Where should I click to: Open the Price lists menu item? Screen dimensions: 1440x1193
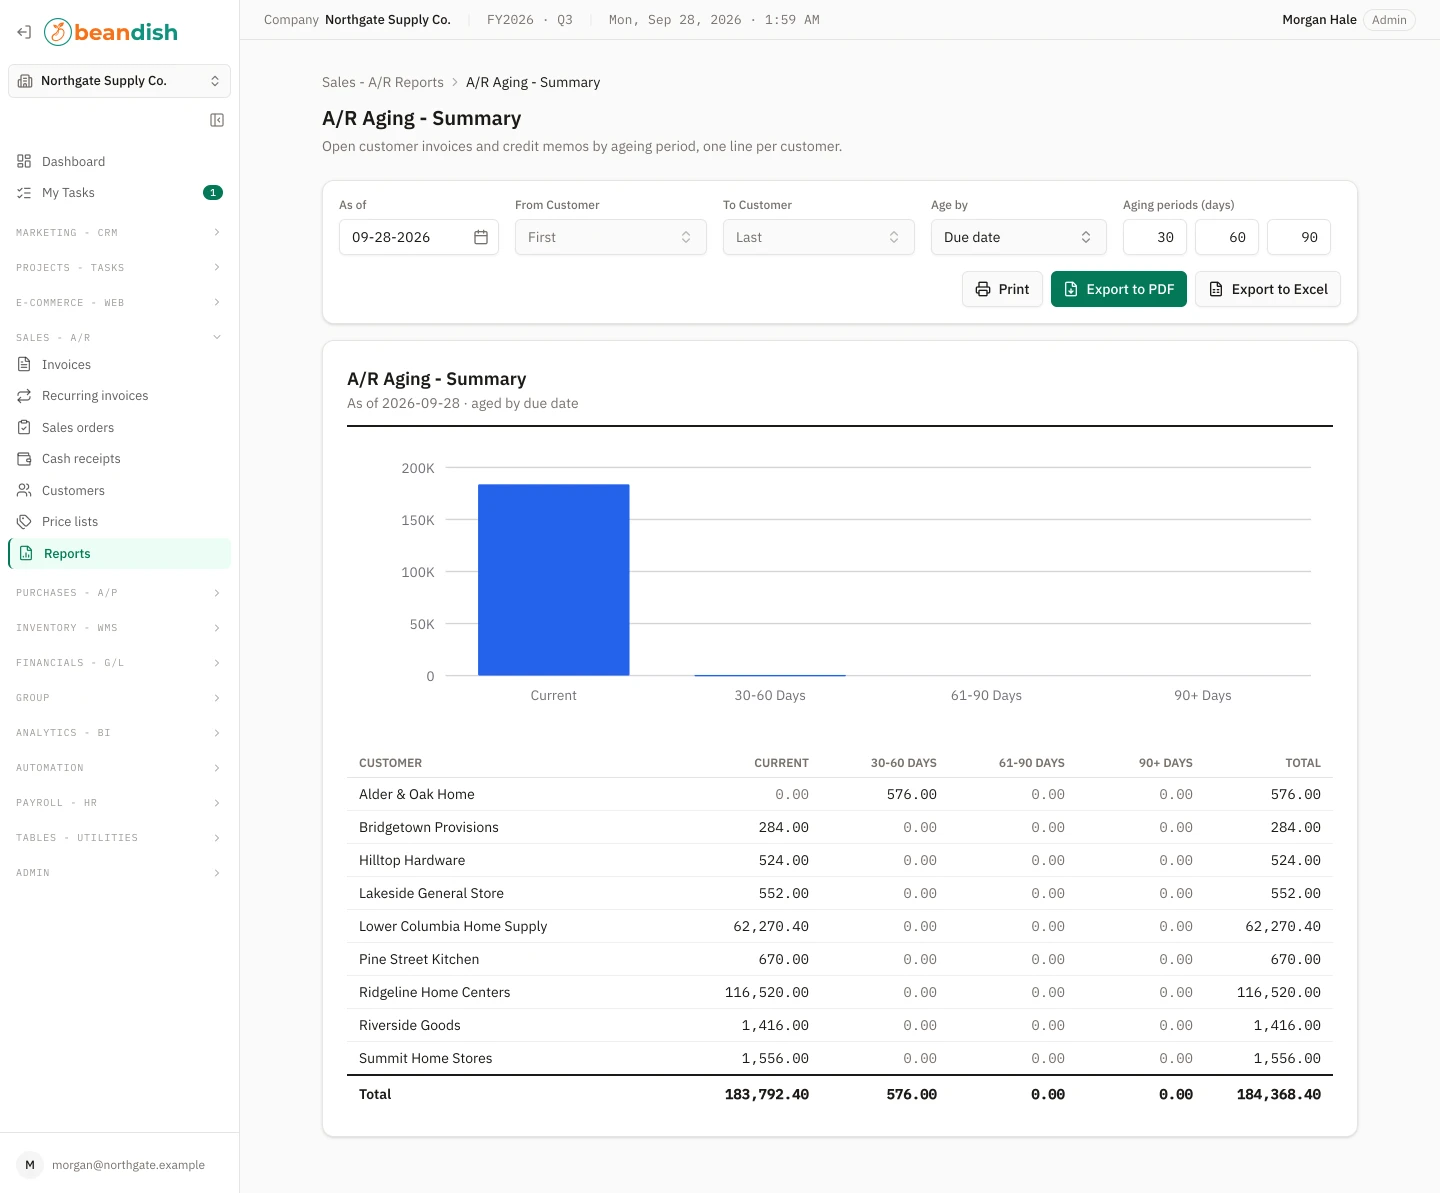pyautogui.click(x=119, y=522)
